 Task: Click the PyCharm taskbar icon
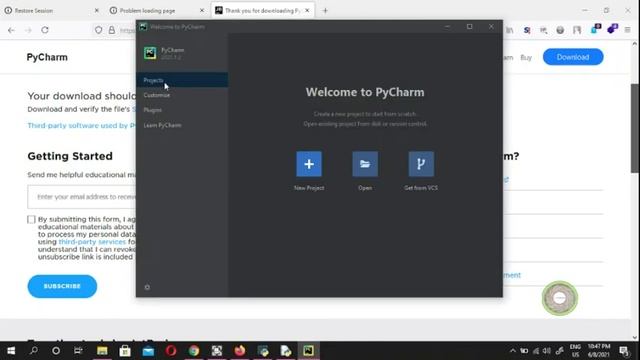click(308, 351)
